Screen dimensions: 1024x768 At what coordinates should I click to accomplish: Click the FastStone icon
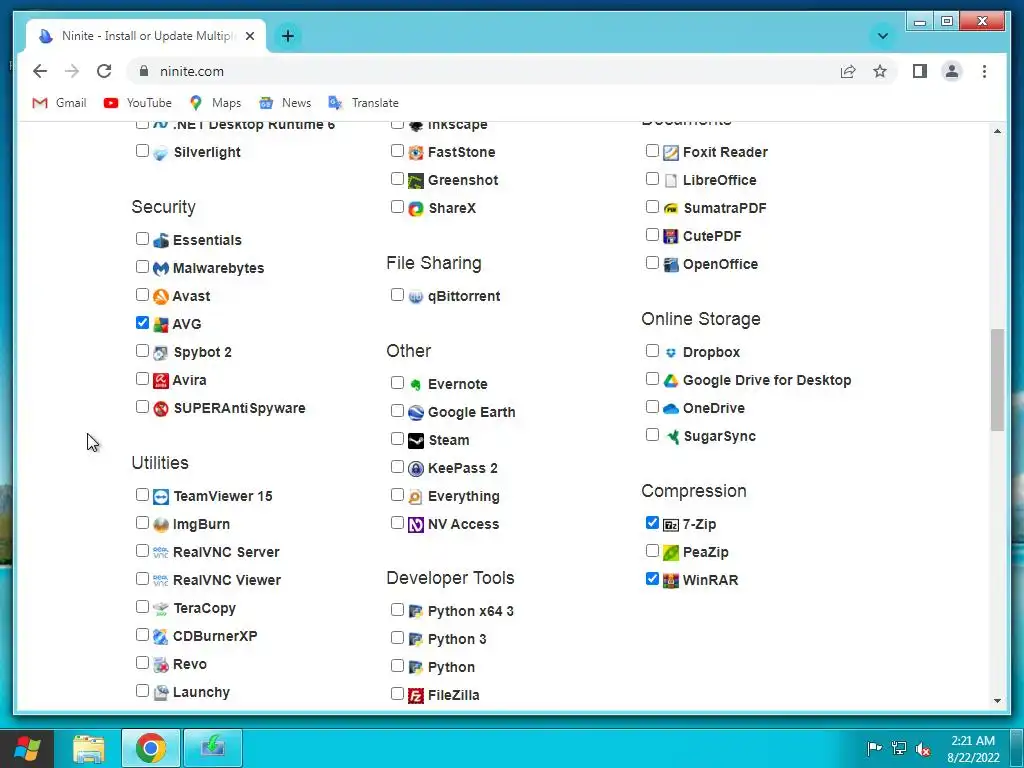(x=416, y=153)
